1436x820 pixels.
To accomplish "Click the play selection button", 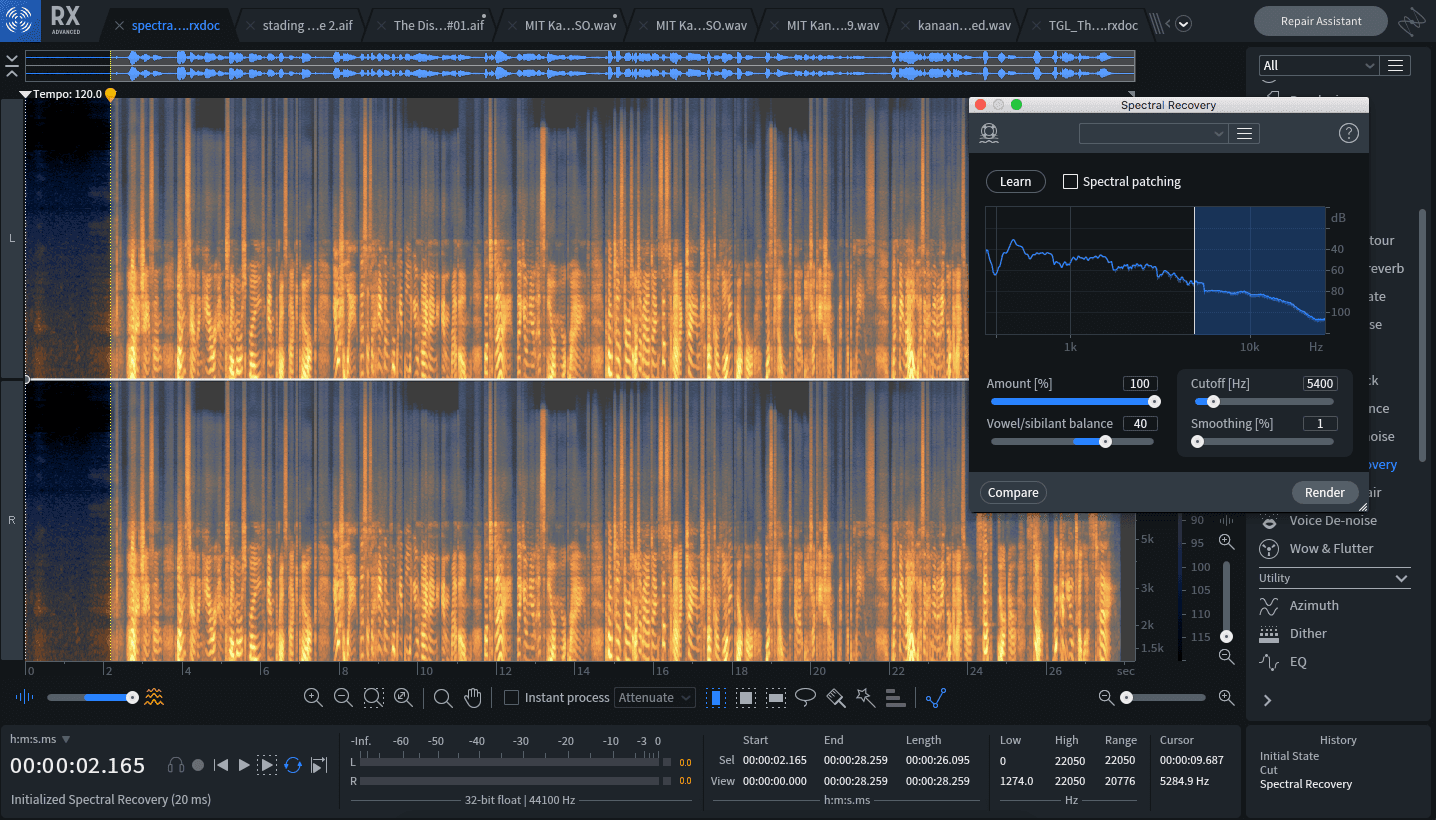I will tap(267, 765).
